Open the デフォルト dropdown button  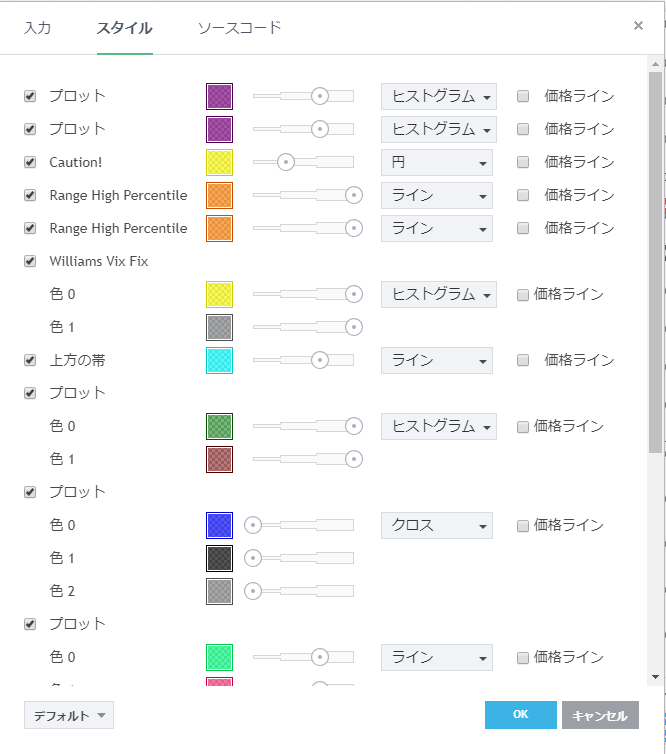69,715
